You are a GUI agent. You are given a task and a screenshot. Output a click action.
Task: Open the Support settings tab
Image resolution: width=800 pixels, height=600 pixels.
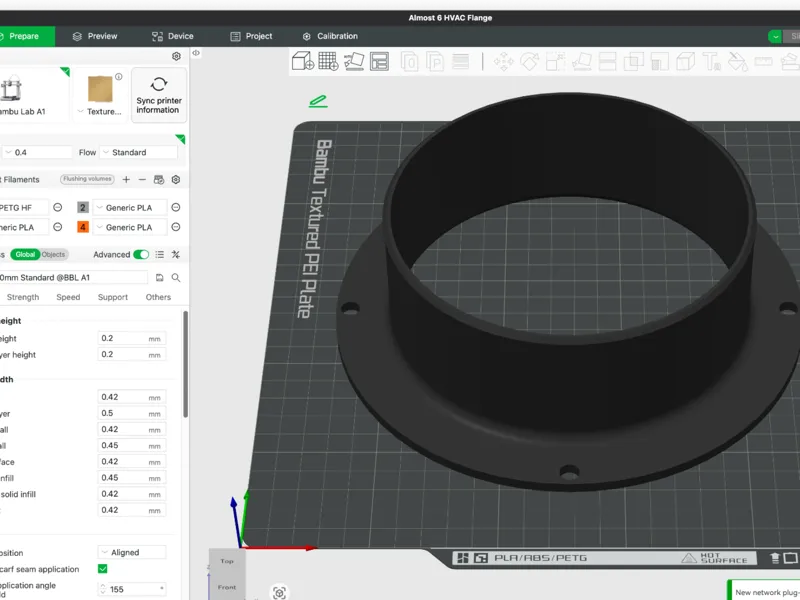(113, 297)
